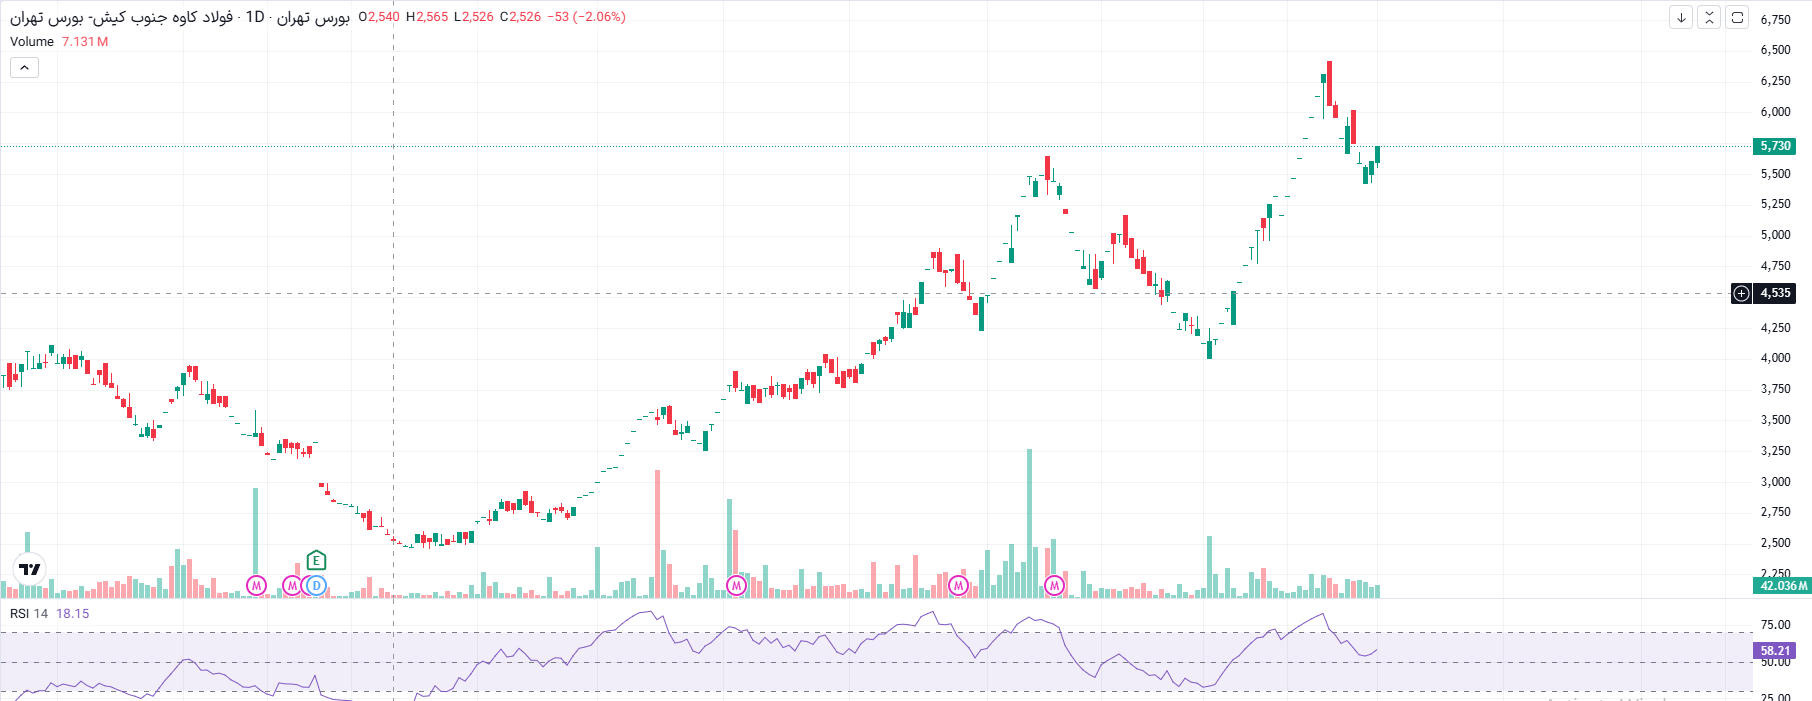The width and height of the screenshot is (1812, 701).
Task: Select the RSI 14 indicator label
Action: click(29, 613)
